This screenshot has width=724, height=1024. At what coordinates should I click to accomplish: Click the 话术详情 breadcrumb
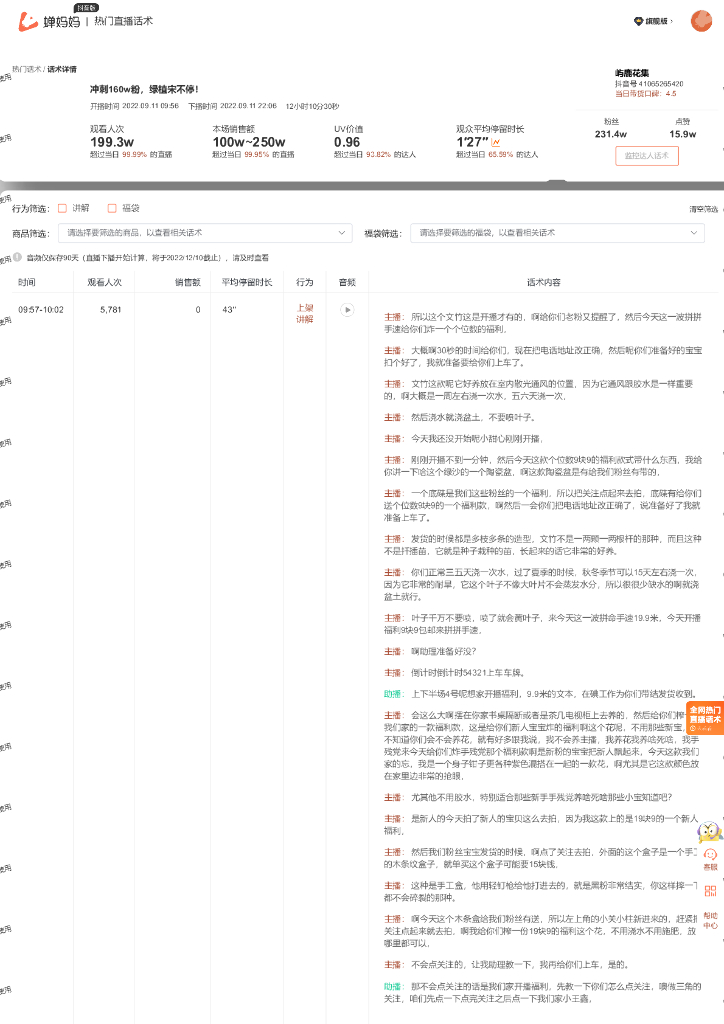point(62,69)
